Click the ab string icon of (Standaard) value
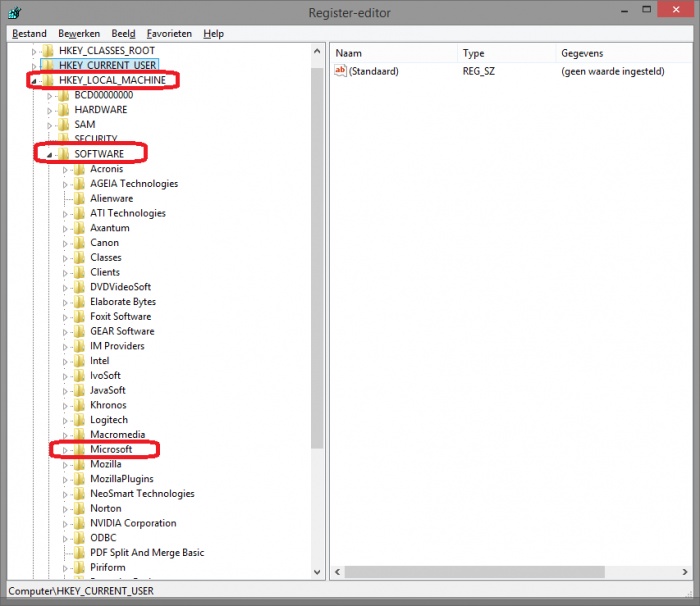This screenshot has height=606, width=700. coord(340,71)
